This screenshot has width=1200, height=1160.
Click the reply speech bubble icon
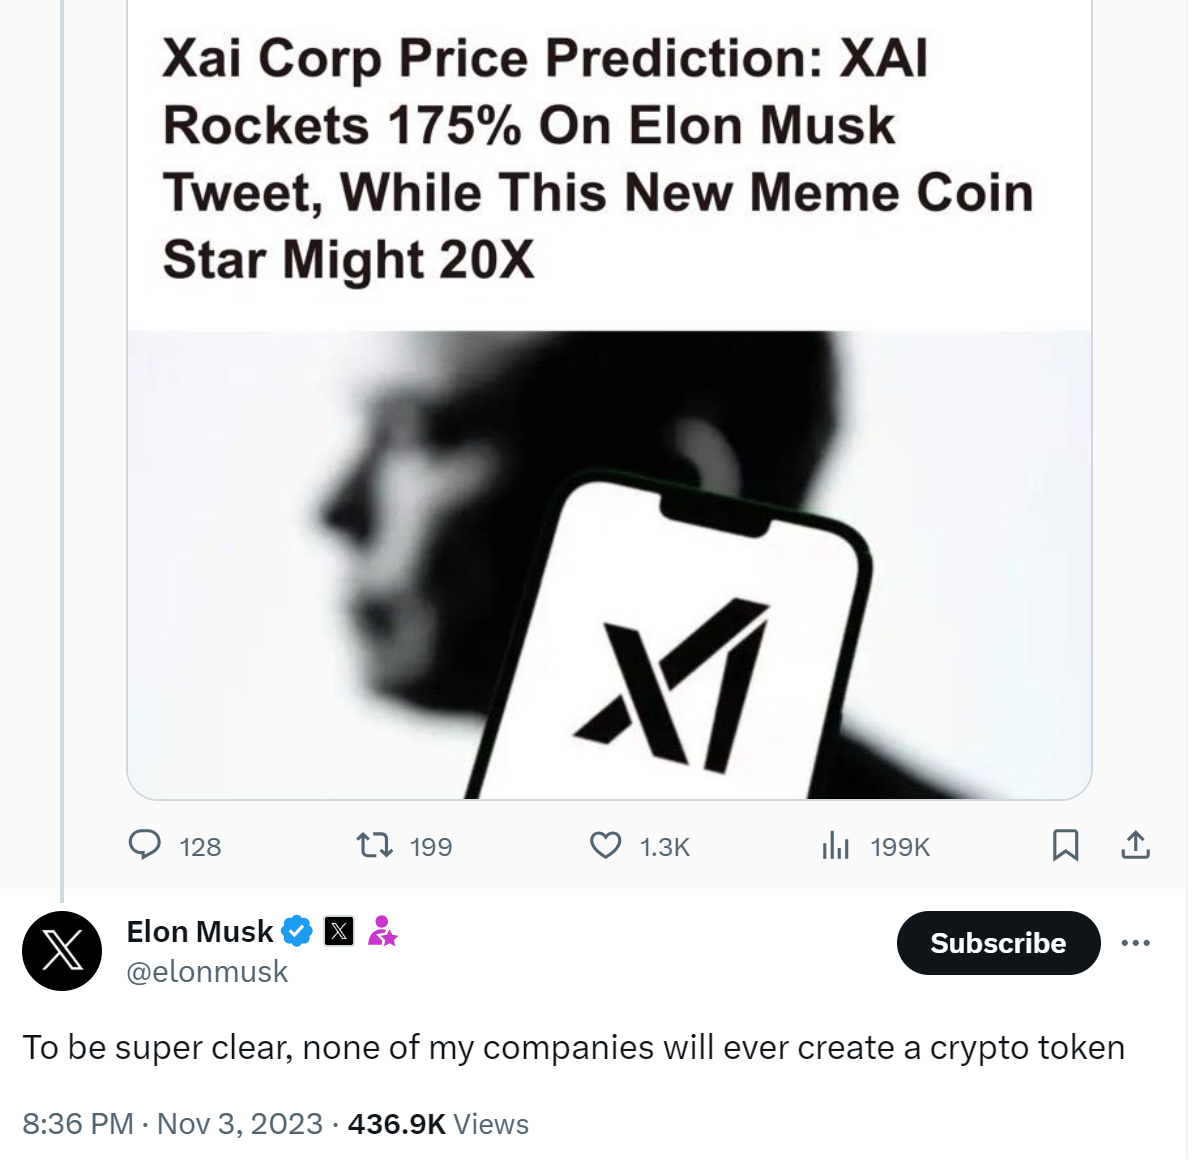point(145,845)
